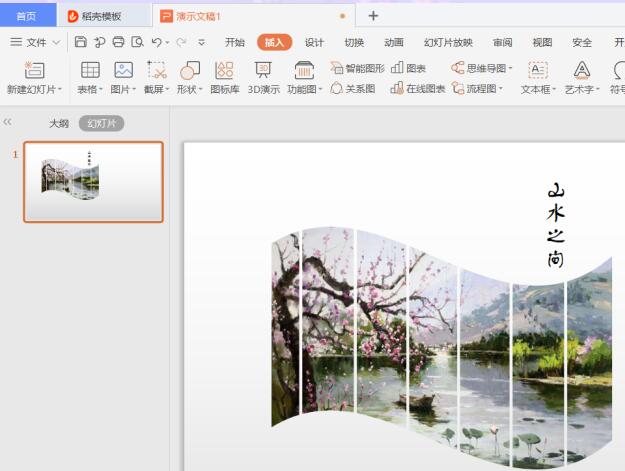Click the 功能图 icon
Screen dimensions: 625x471
[304, 70]
